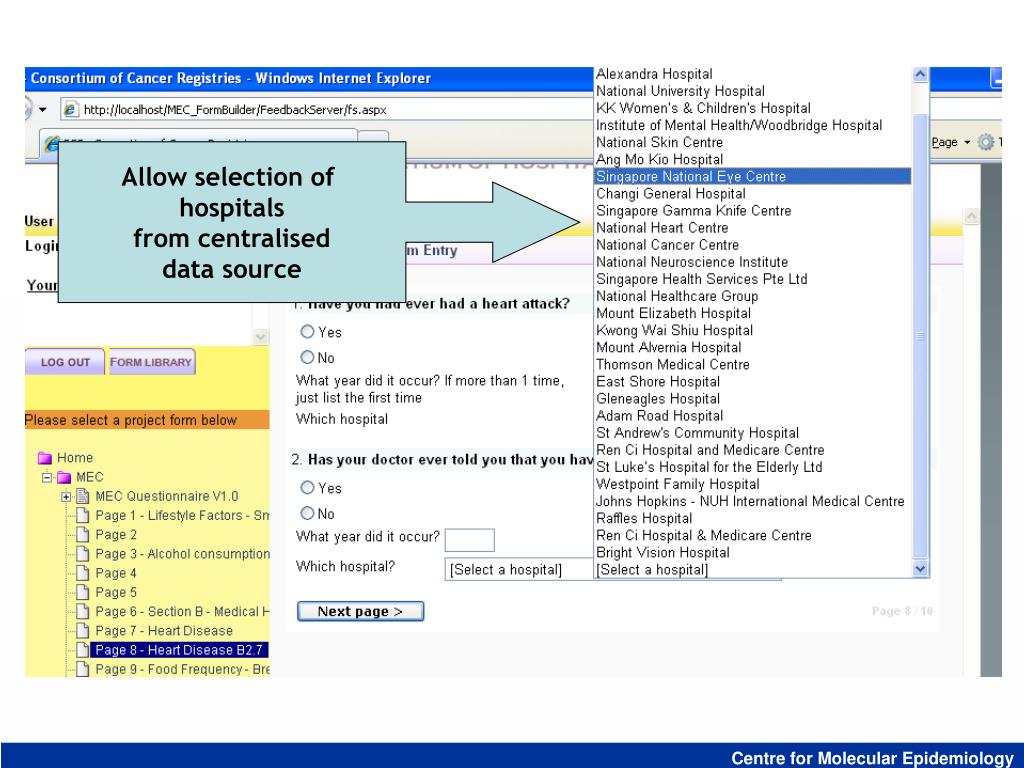The height and width of the screenshot is (768, 1024).
Task: Select Singapore Health Services Pte Ltd
Action: (701, 279)
